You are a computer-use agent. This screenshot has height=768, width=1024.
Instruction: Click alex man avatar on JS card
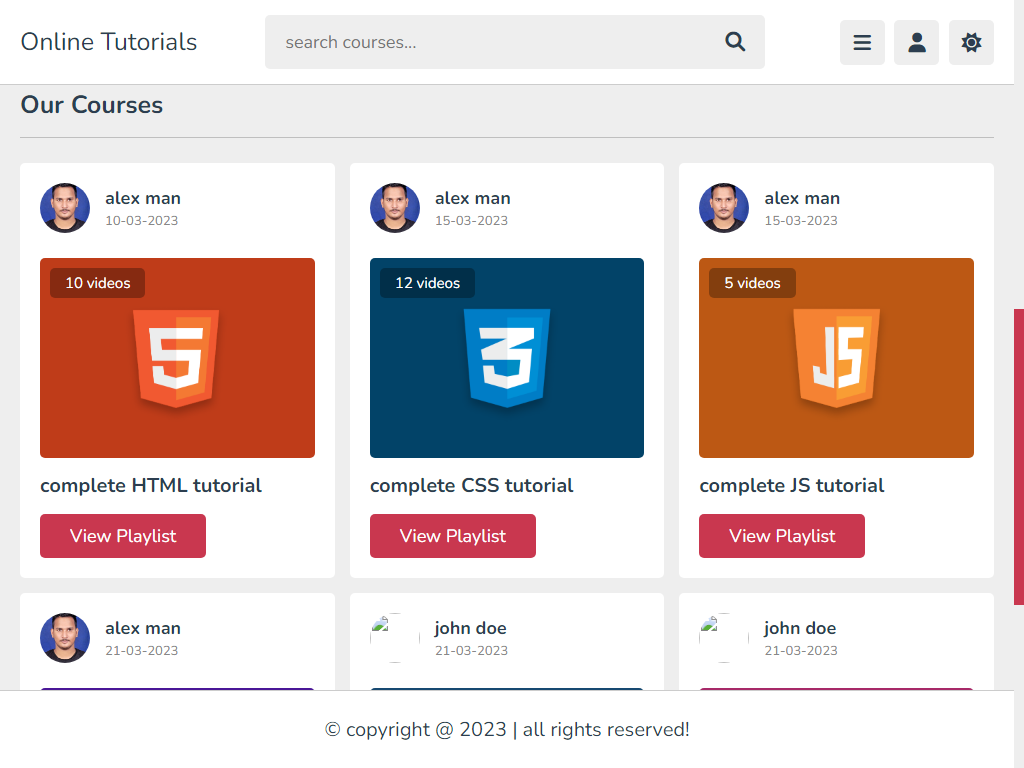click(724, 208)
